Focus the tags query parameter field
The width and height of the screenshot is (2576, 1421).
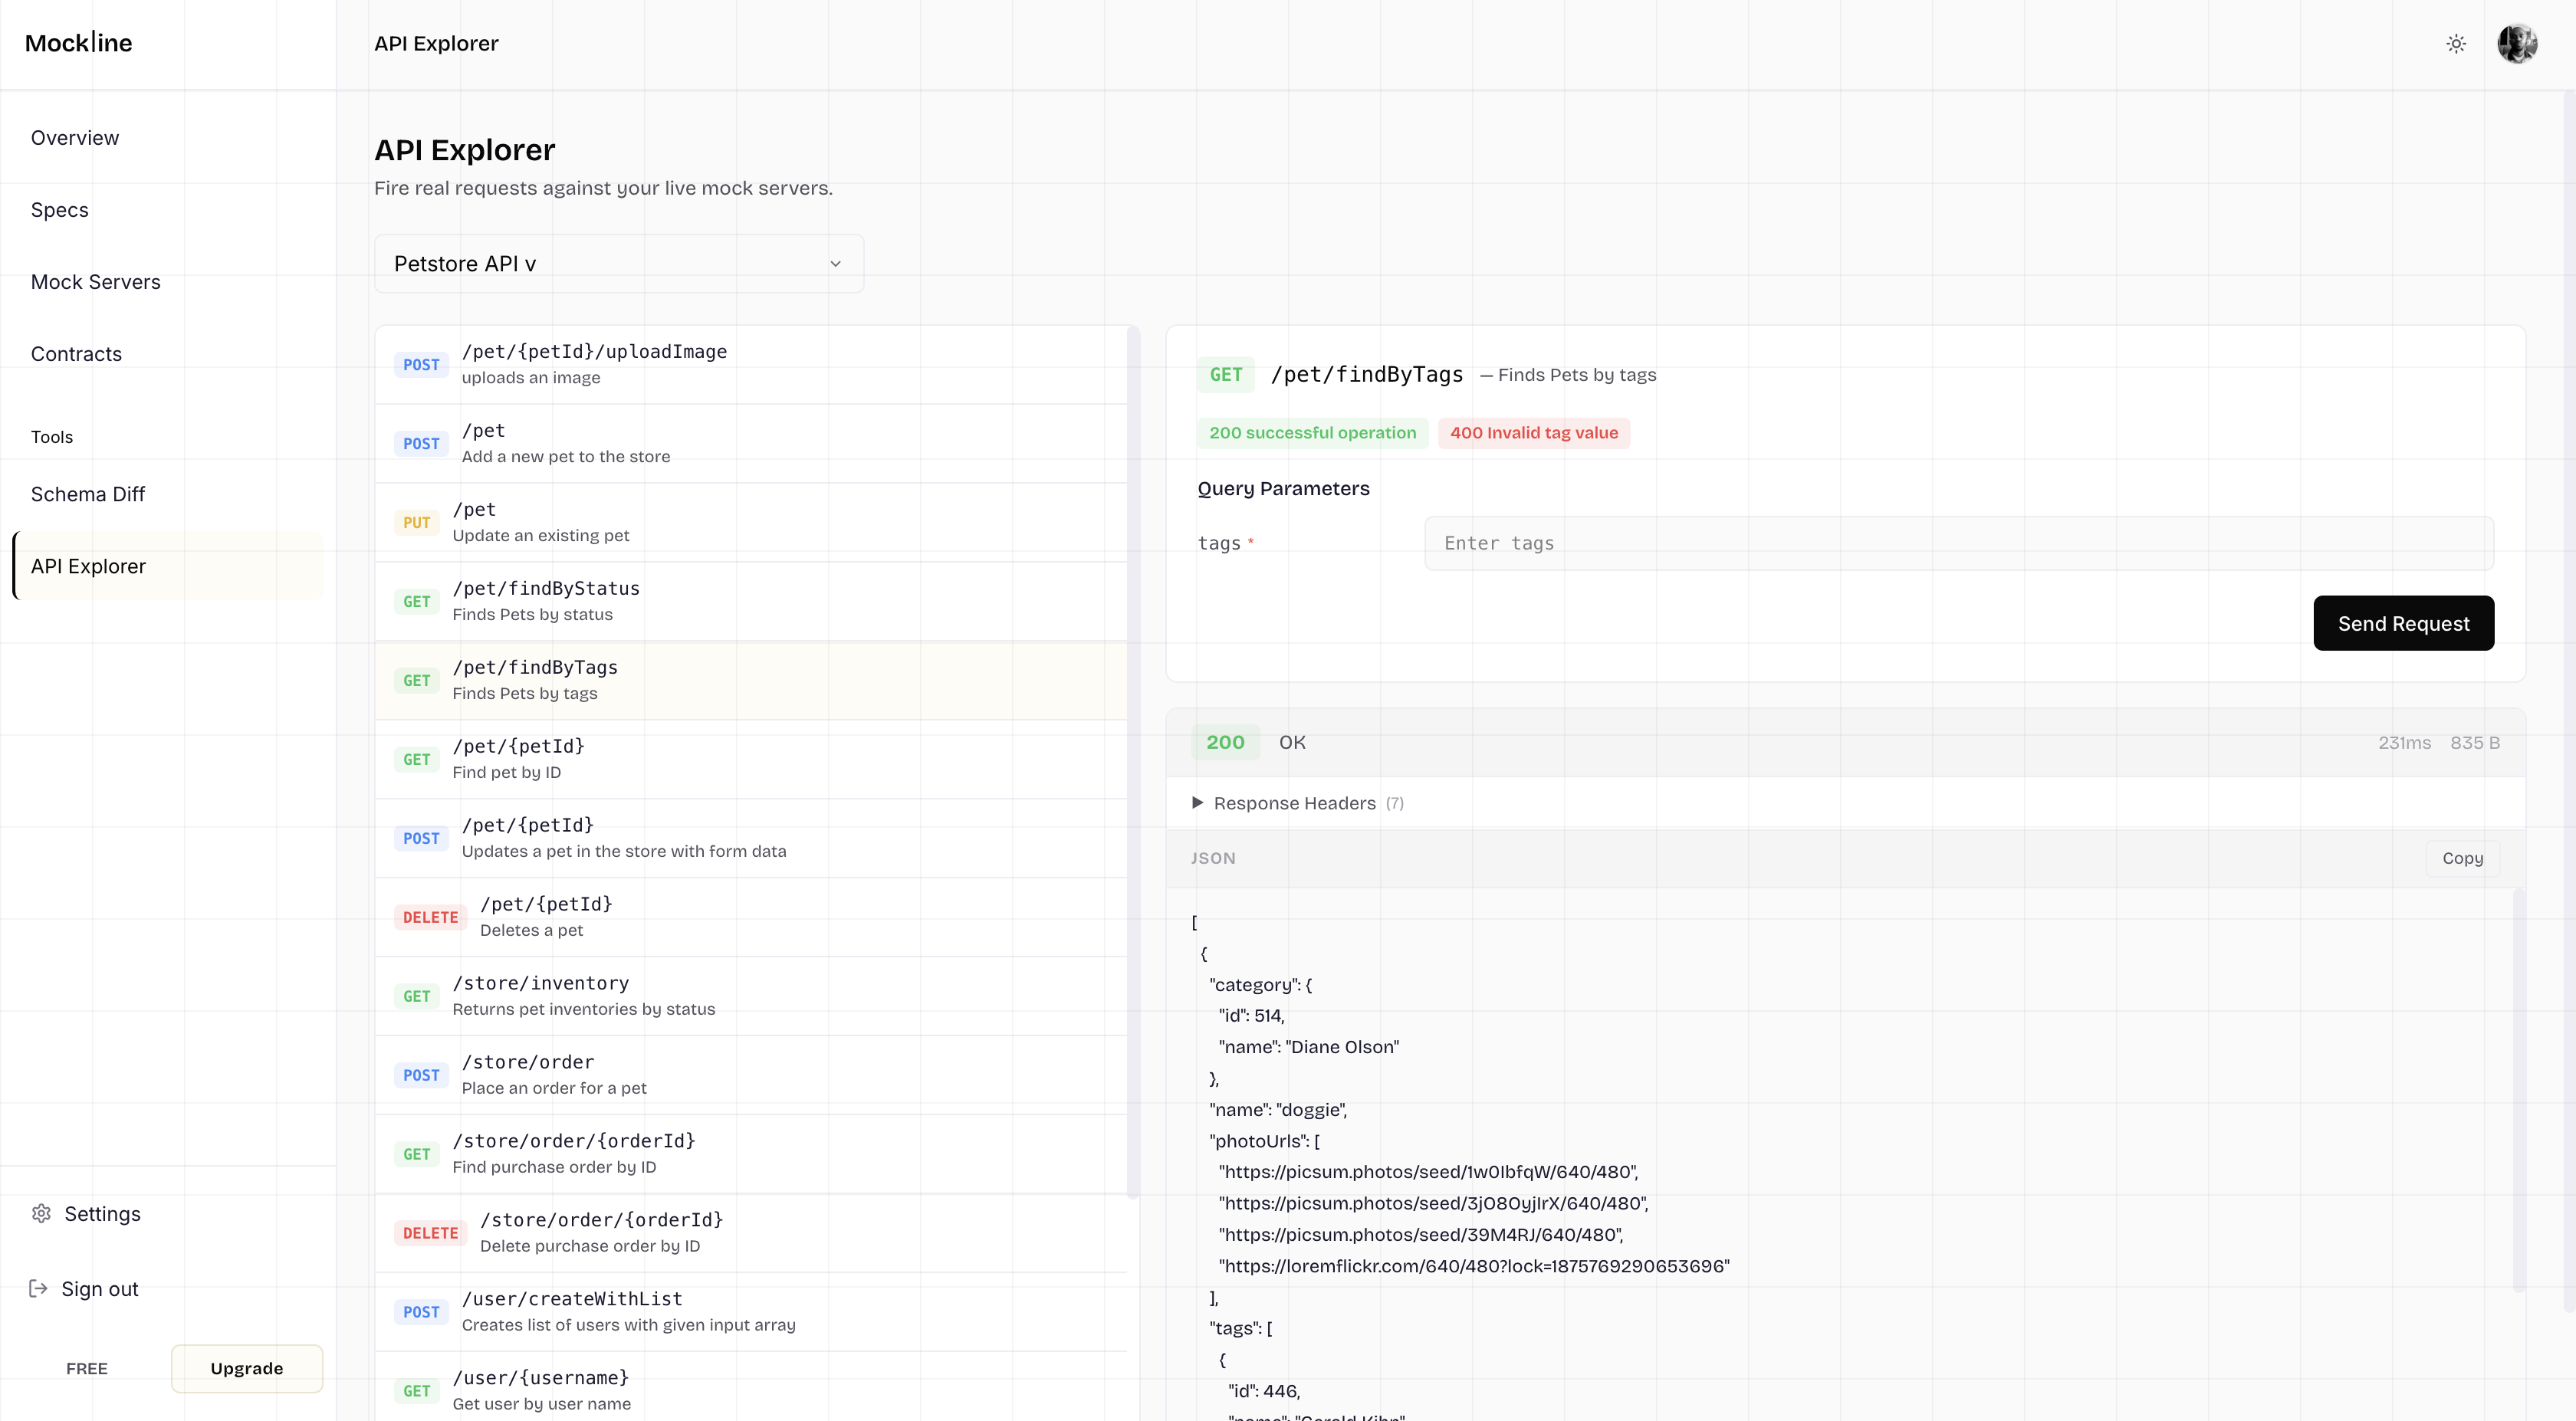point(1957,543)
